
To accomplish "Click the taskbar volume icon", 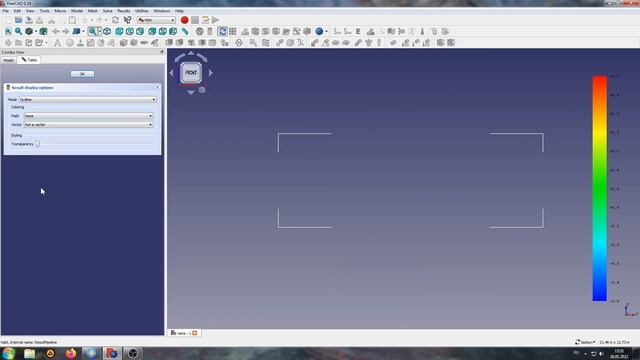I will coord(601,353).
